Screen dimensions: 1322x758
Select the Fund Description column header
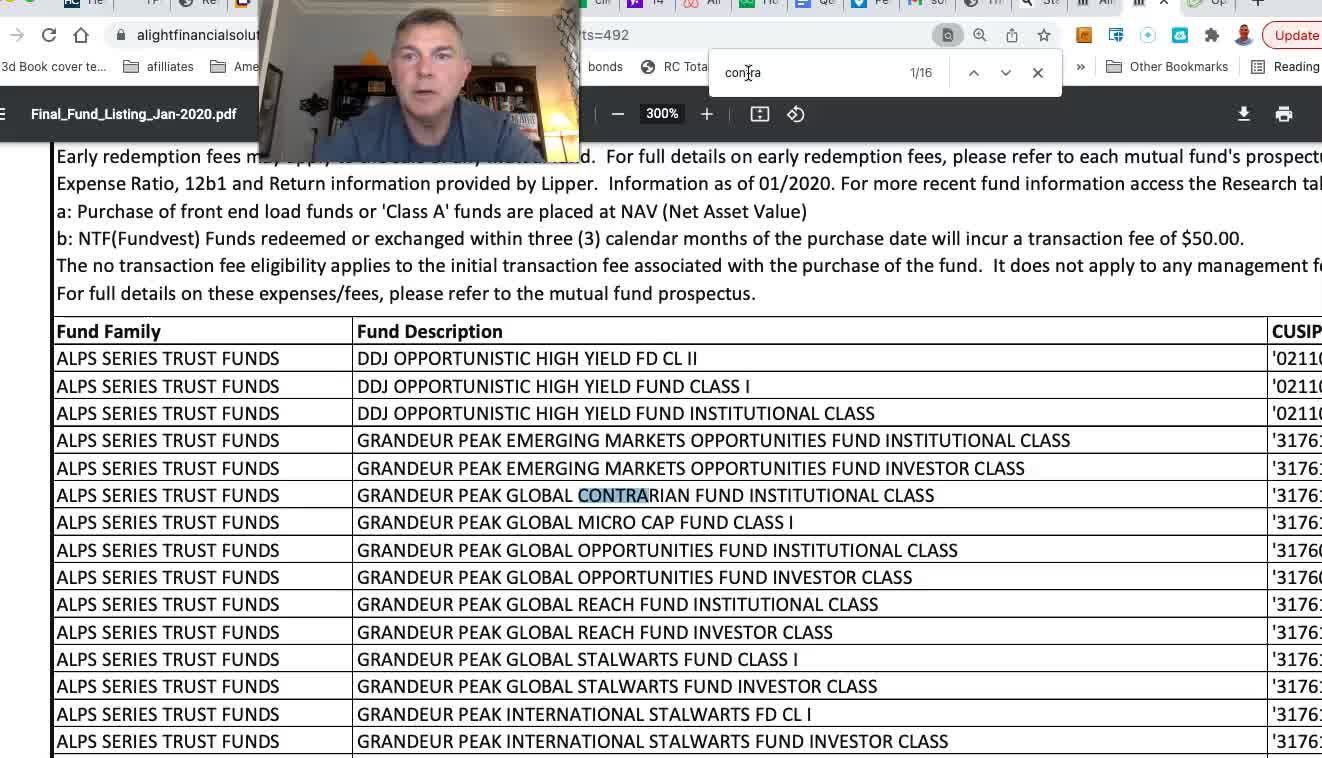click(430, 331)
